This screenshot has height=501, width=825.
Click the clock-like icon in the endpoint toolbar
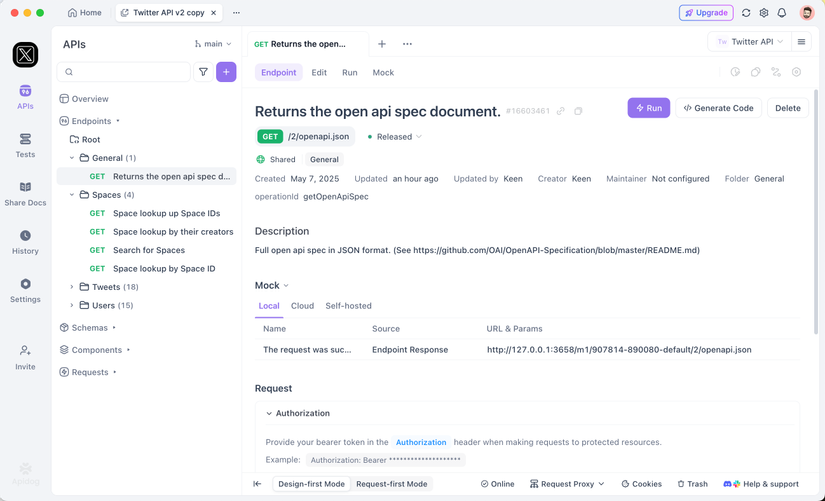[x=735, y=72]
